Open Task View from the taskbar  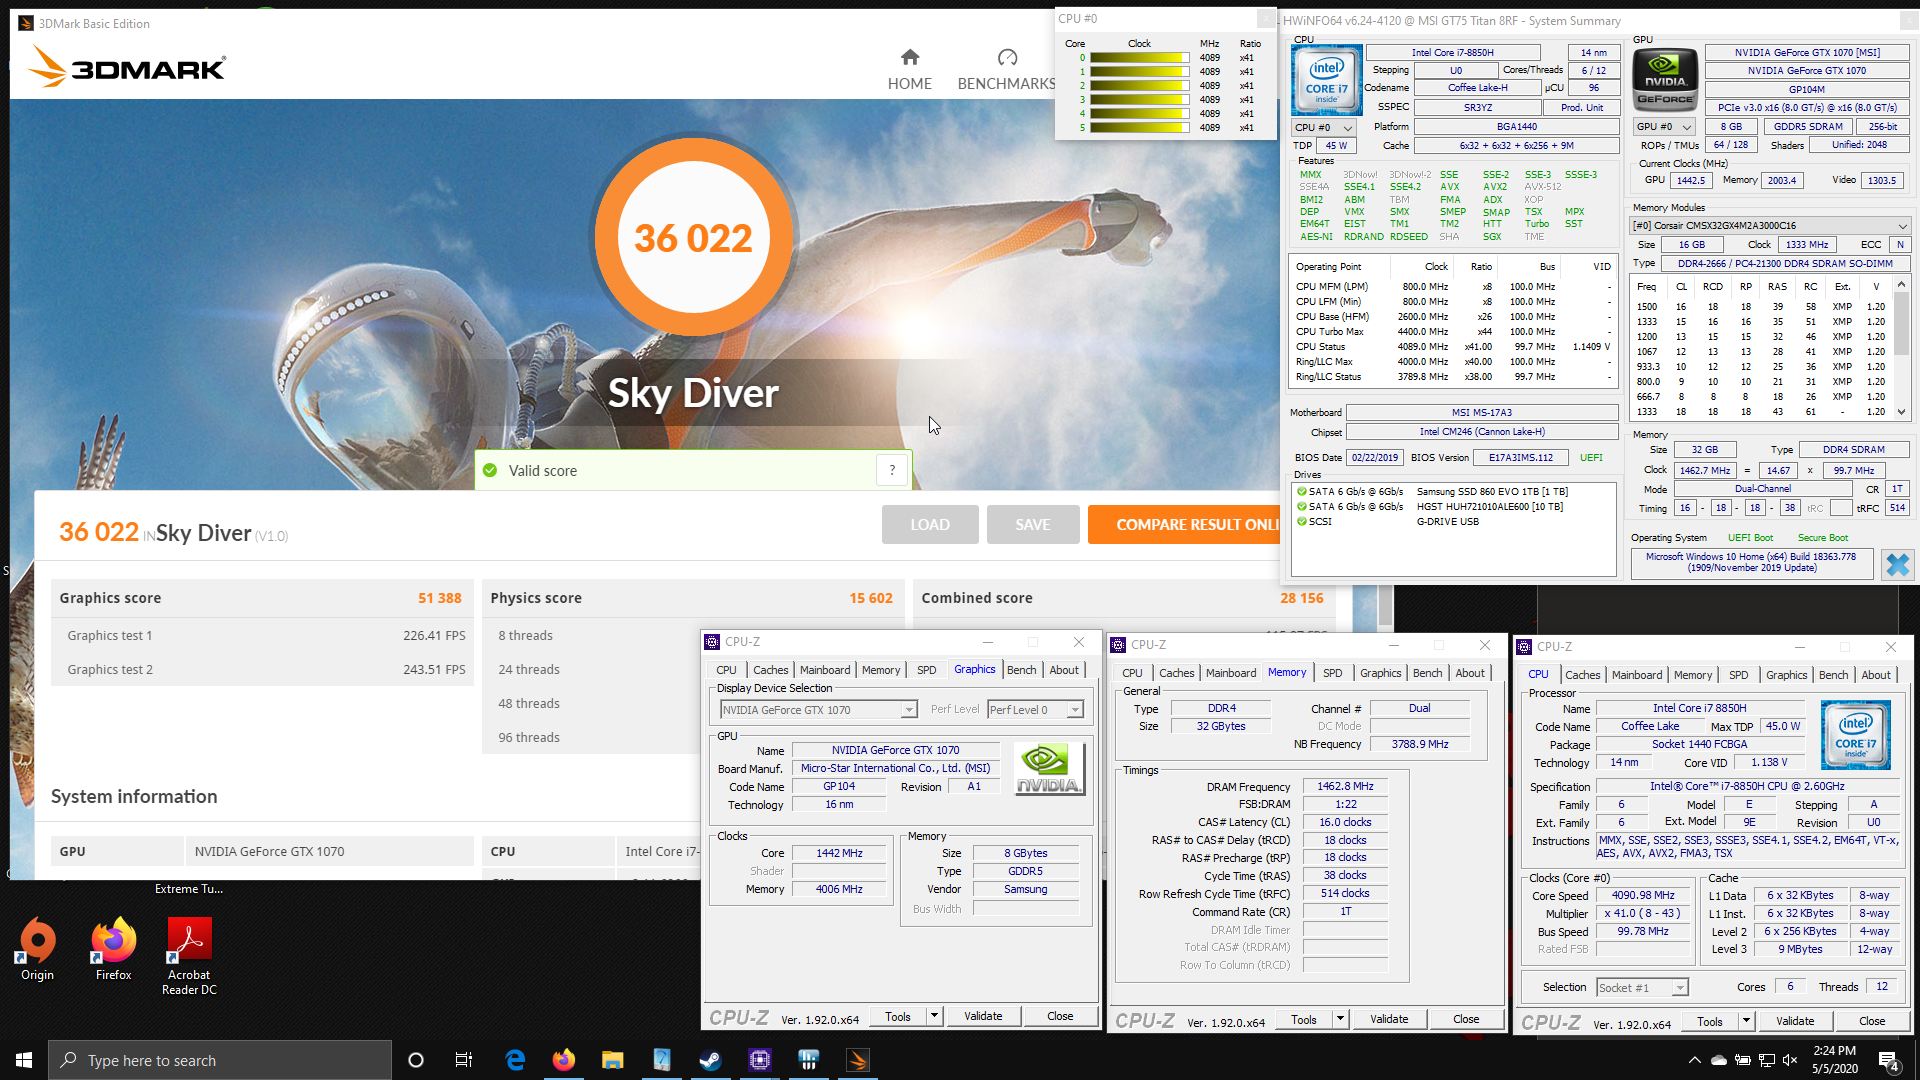464,1060
